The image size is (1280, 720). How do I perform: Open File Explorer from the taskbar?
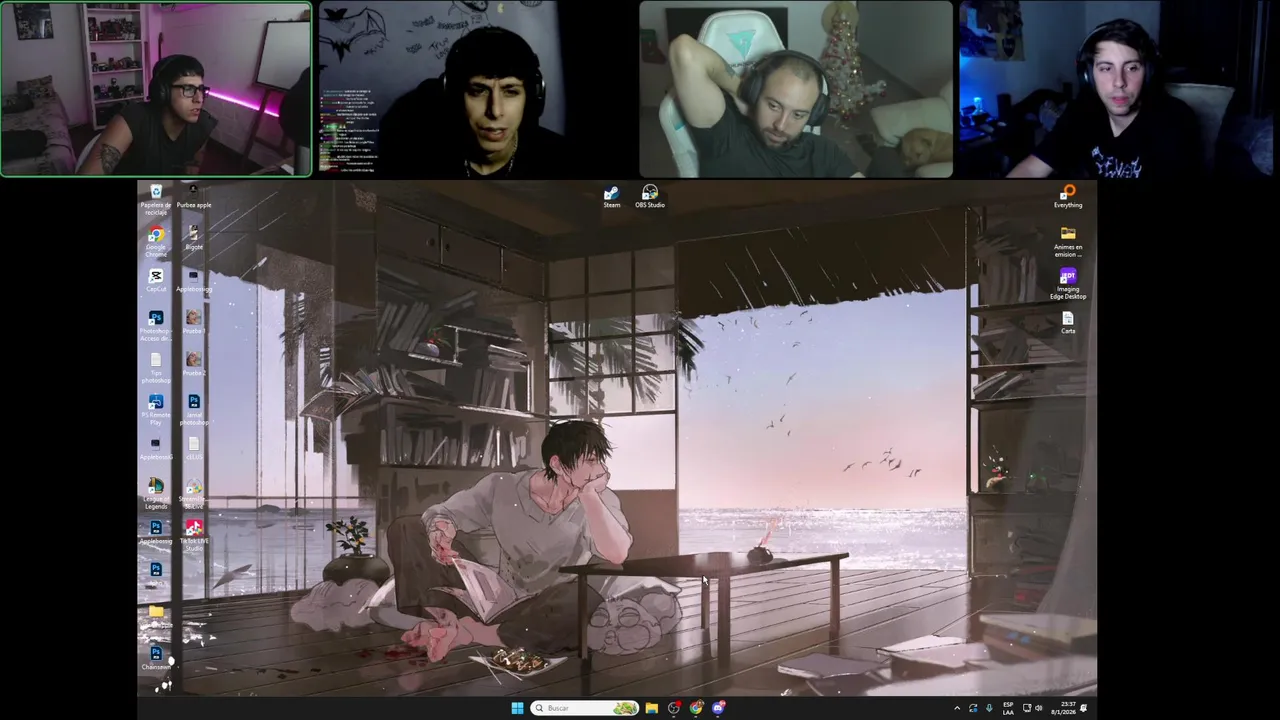pos(651,708)
